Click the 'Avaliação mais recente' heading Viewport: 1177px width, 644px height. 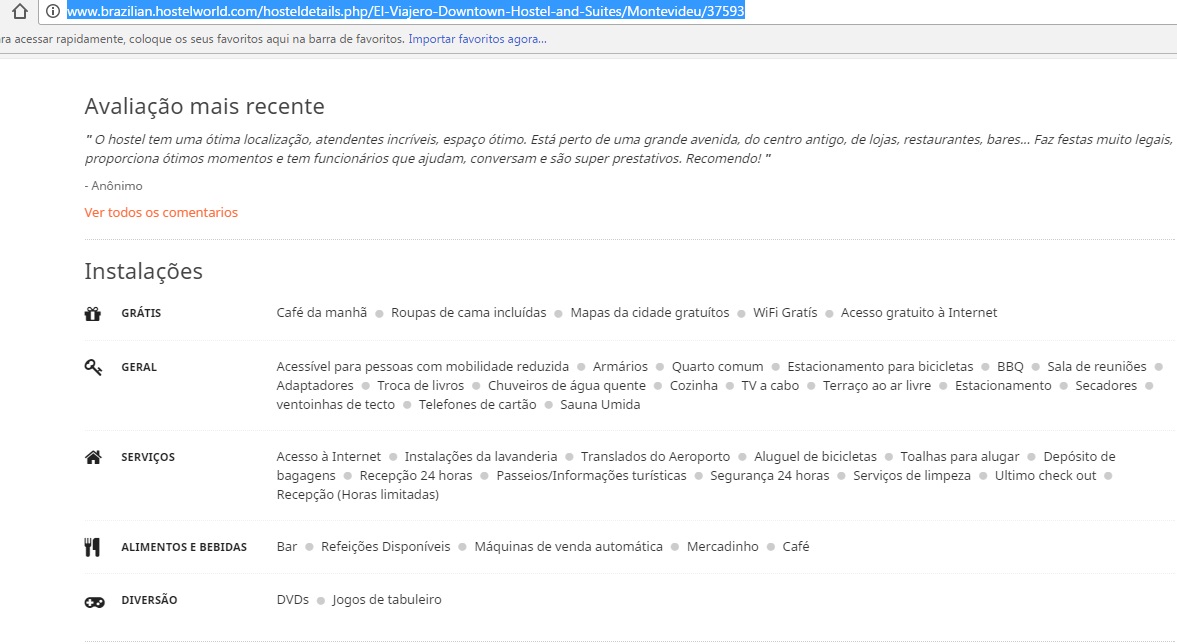point(204,107)
